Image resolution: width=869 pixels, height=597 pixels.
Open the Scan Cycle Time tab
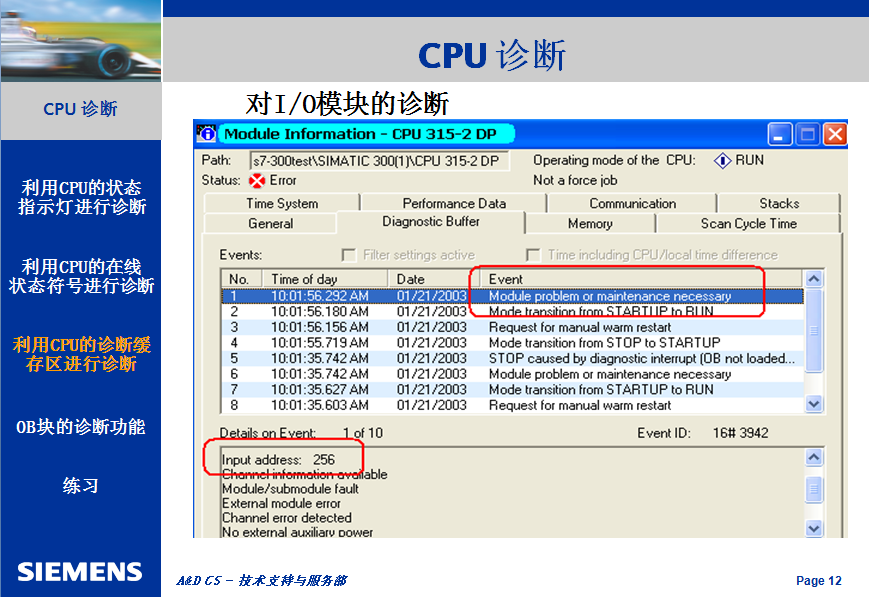click(x=748, y=223)
